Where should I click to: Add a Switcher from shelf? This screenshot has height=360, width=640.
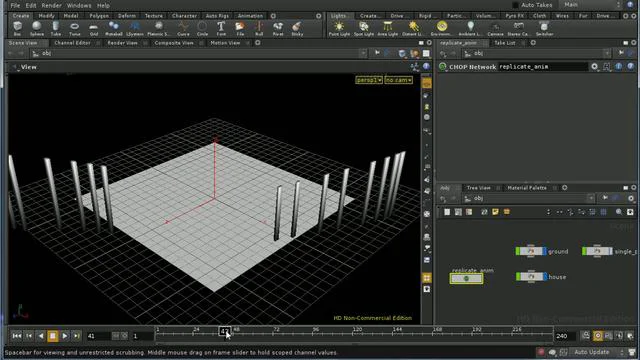[x=544, y=29]
